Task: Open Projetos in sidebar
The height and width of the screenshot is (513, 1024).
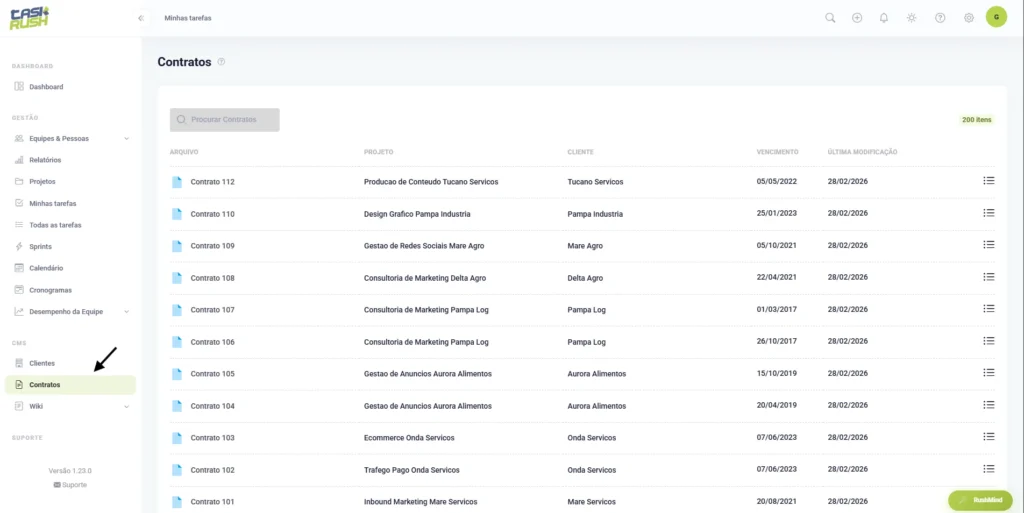Action: click(42, 181)
